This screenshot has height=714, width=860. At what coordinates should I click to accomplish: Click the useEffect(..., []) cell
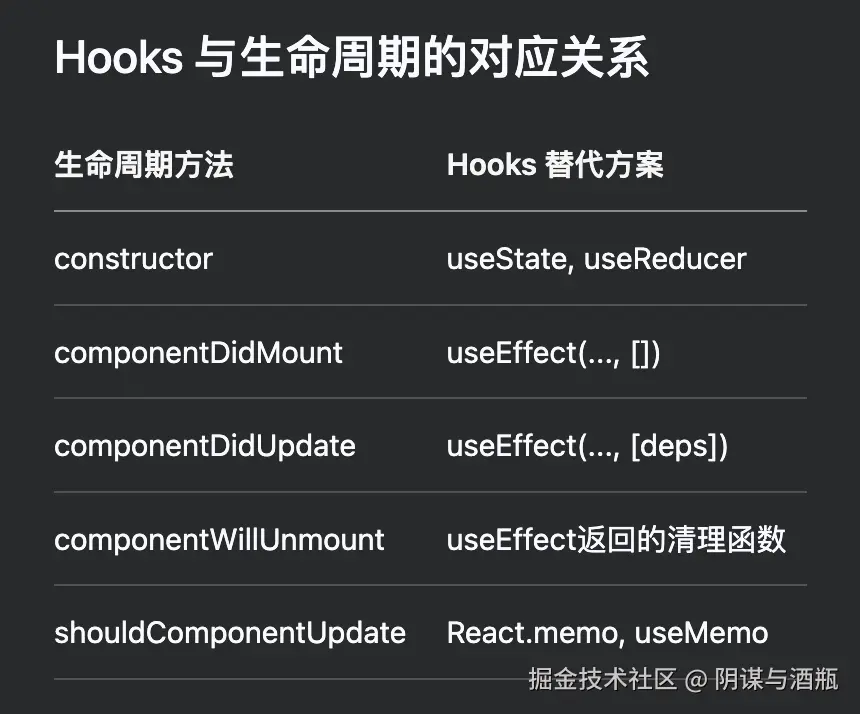tap(553, 353)
